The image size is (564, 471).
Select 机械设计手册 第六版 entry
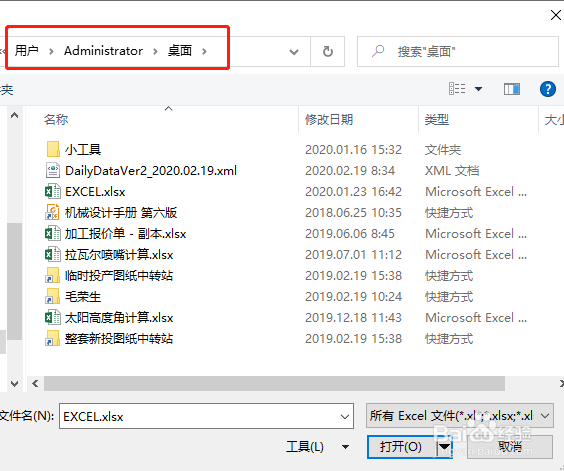pos(121,213)
